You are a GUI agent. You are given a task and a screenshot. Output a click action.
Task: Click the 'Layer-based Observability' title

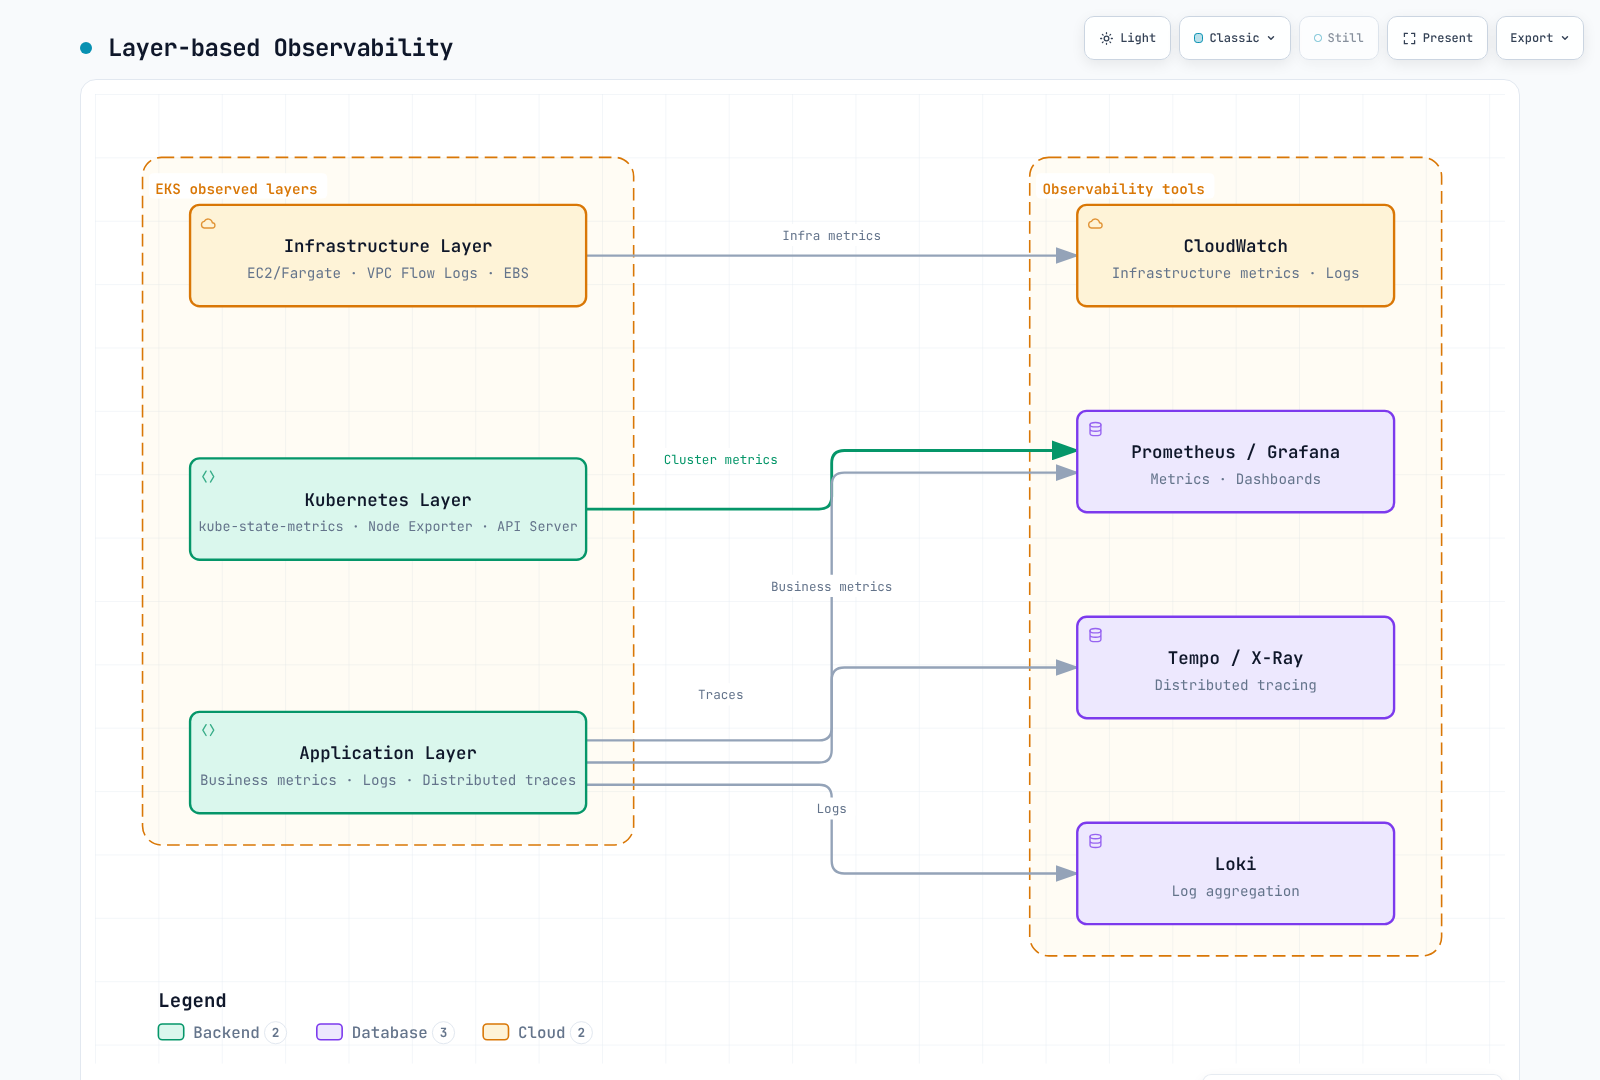tap(280, 48)
